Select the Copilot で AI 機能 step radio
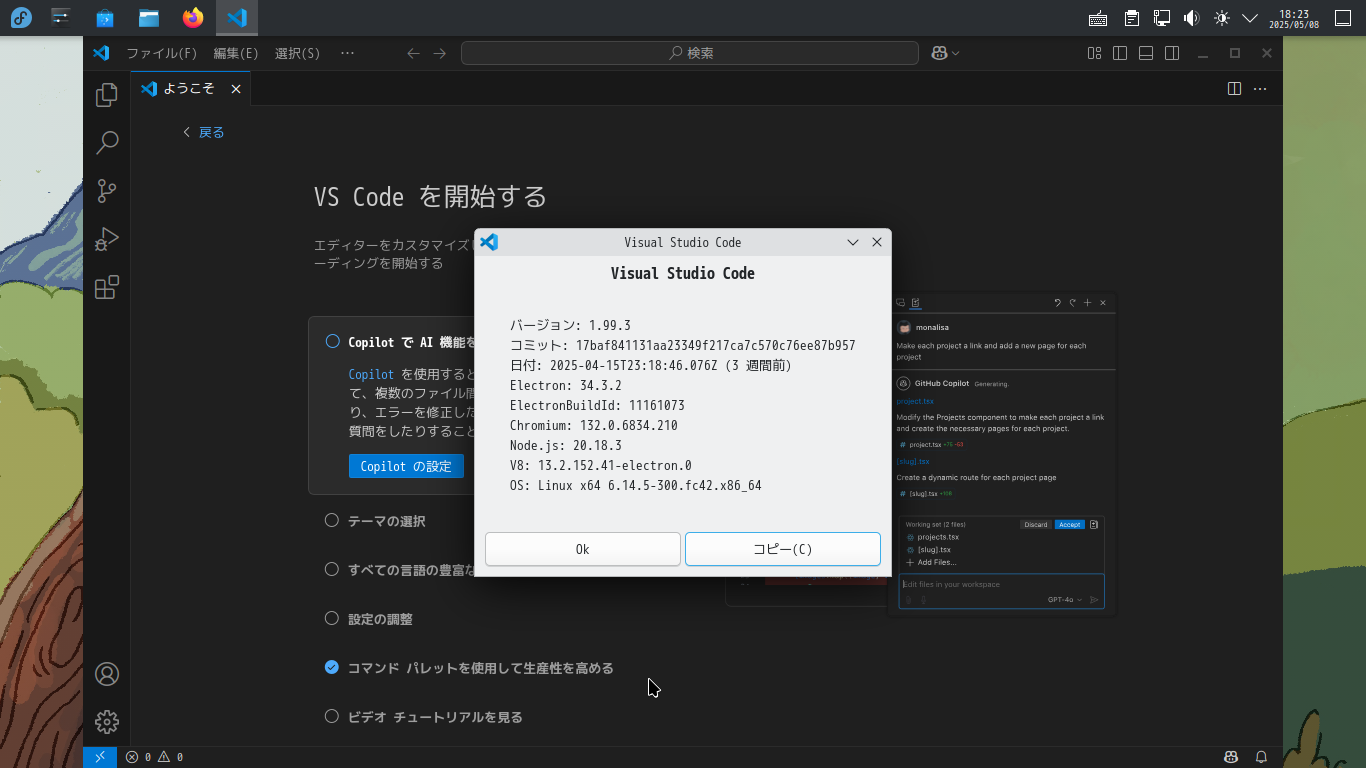Screen dimensions: 1366x768 click(x=332, y=342)
